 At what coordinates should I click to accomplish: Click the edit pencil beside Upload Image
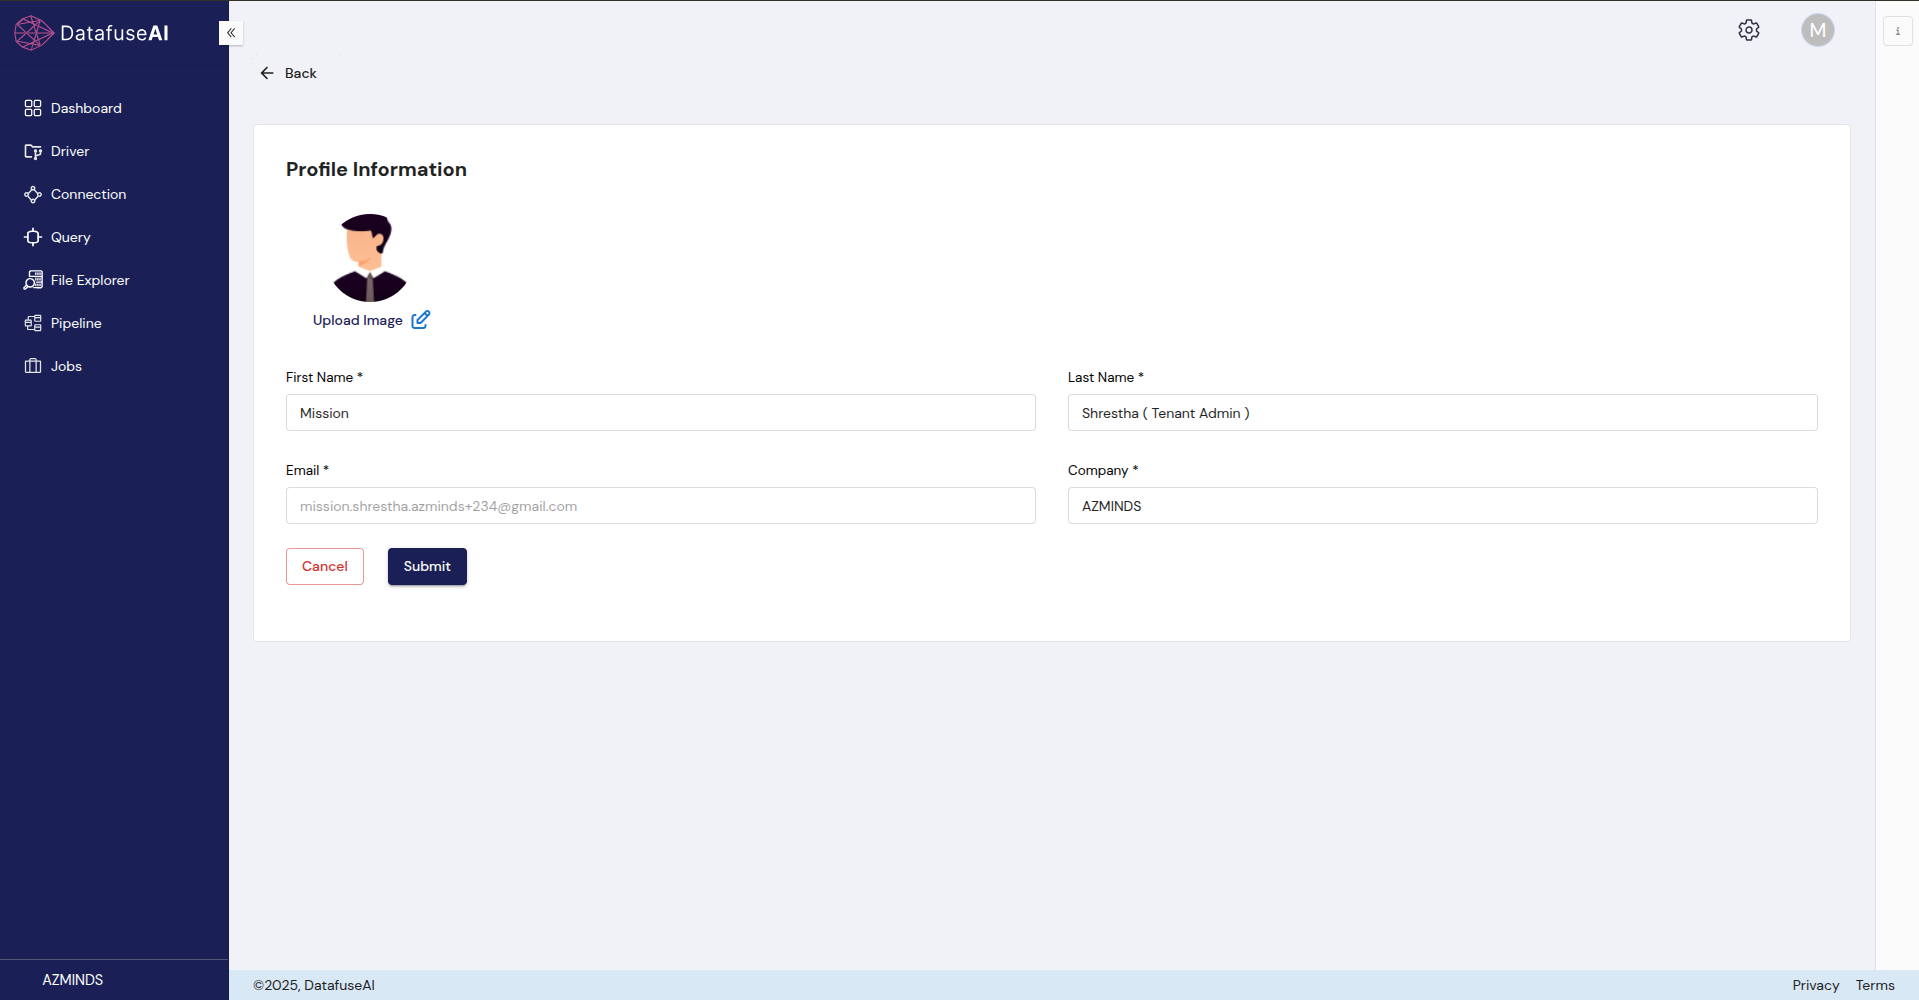coord(421,320)
